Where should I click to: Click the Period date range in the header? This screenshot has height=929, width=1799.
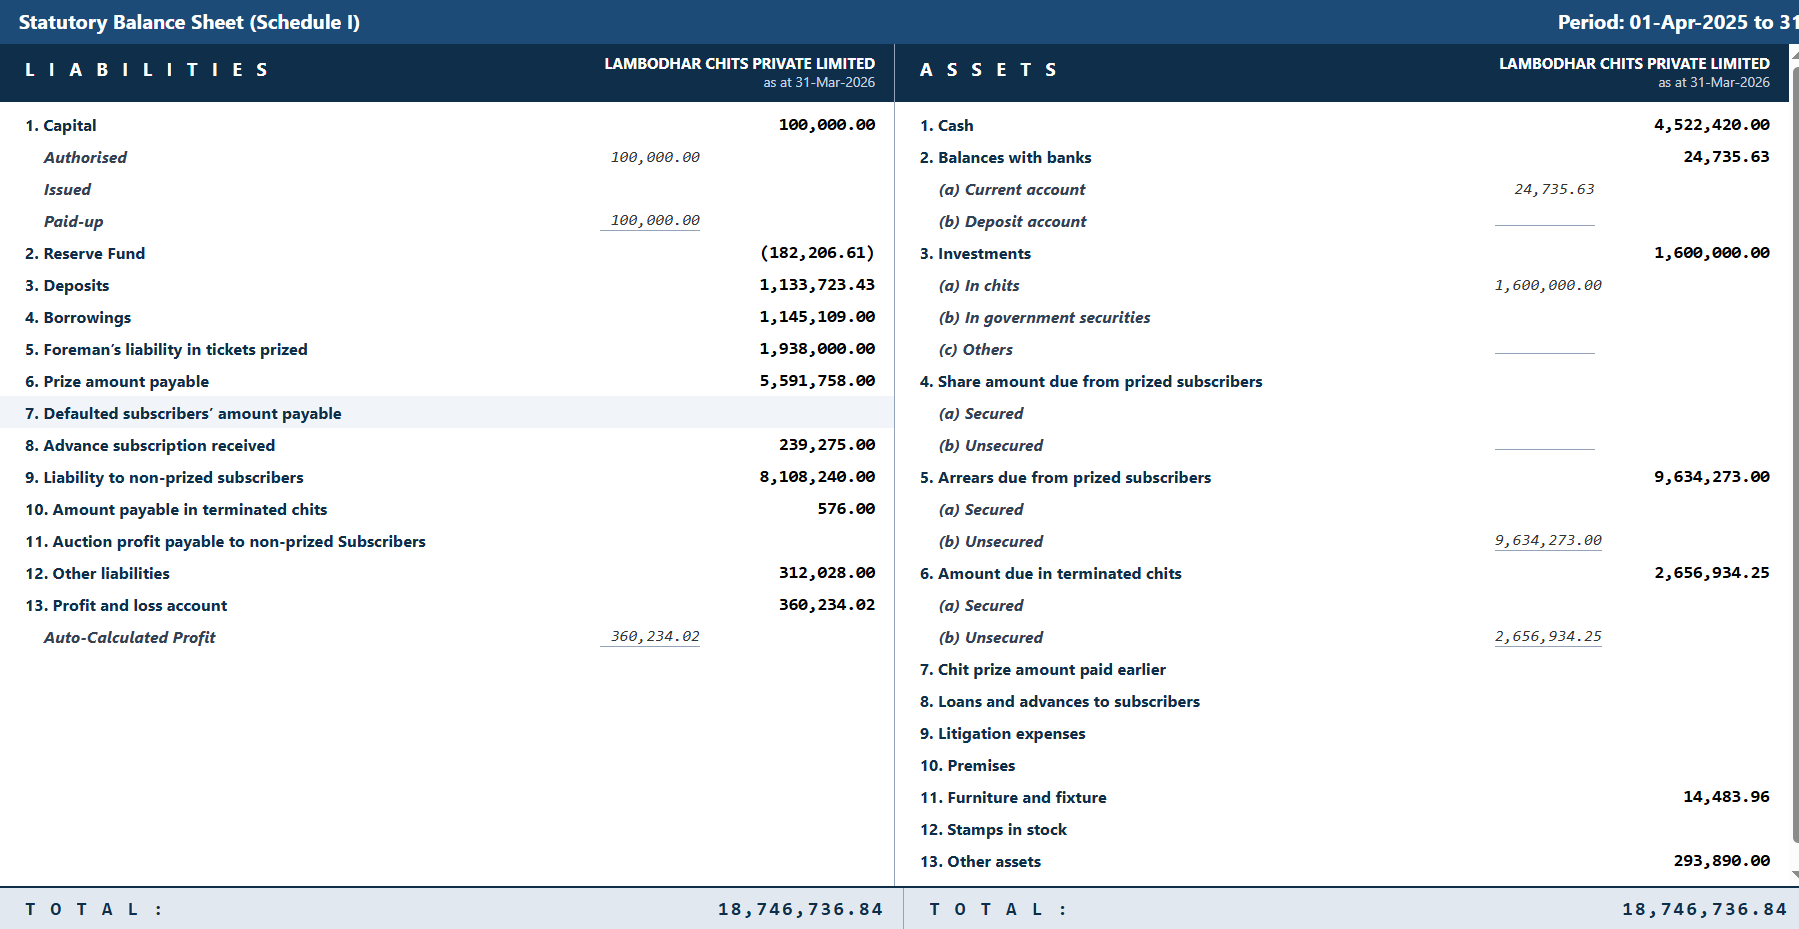(x=1678, y=22)
